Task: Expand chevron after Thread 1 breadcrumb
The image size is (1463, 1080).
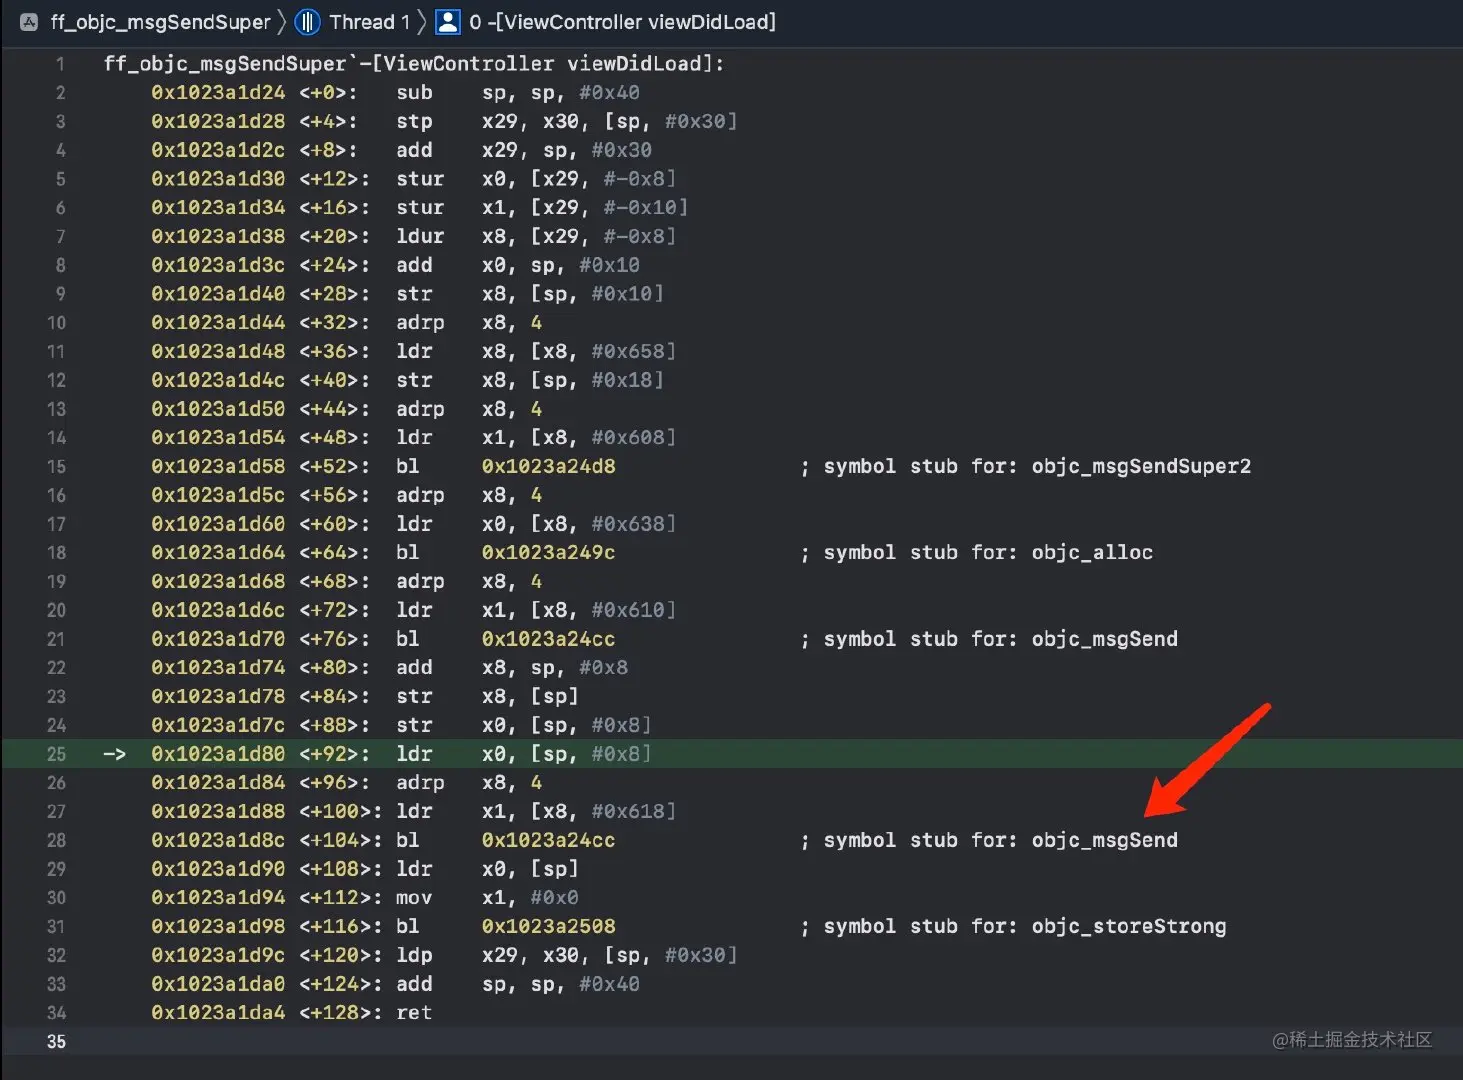Action: pyautogui.click(x=422, y=22)
